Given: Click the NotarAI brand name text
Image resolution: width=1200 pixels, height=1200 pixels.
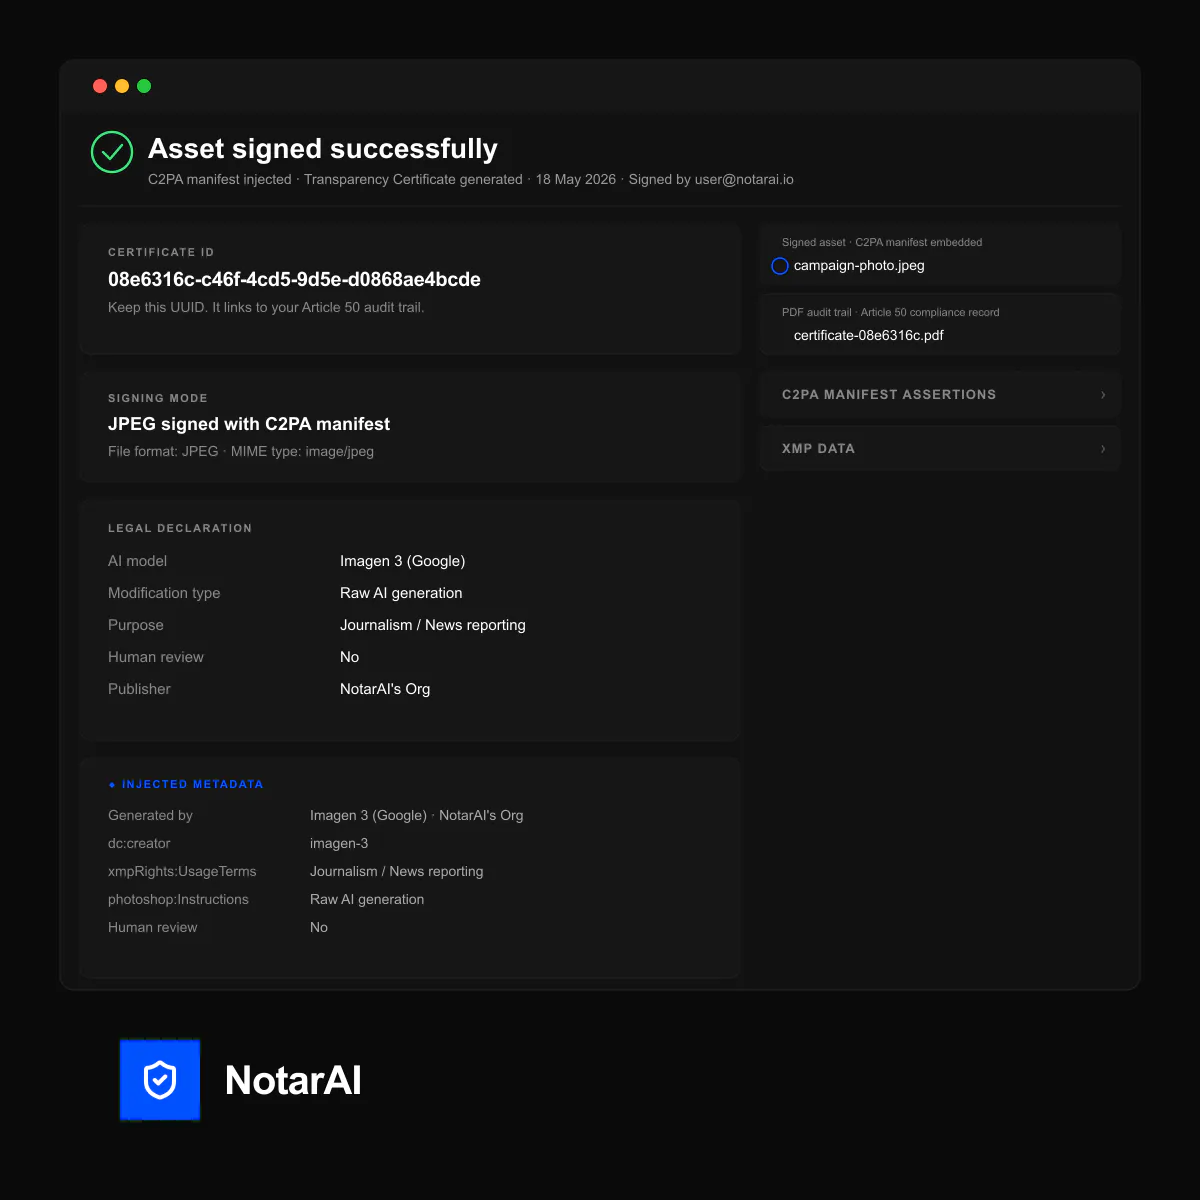Looking at the screenshot, I should click(293, 1080).
